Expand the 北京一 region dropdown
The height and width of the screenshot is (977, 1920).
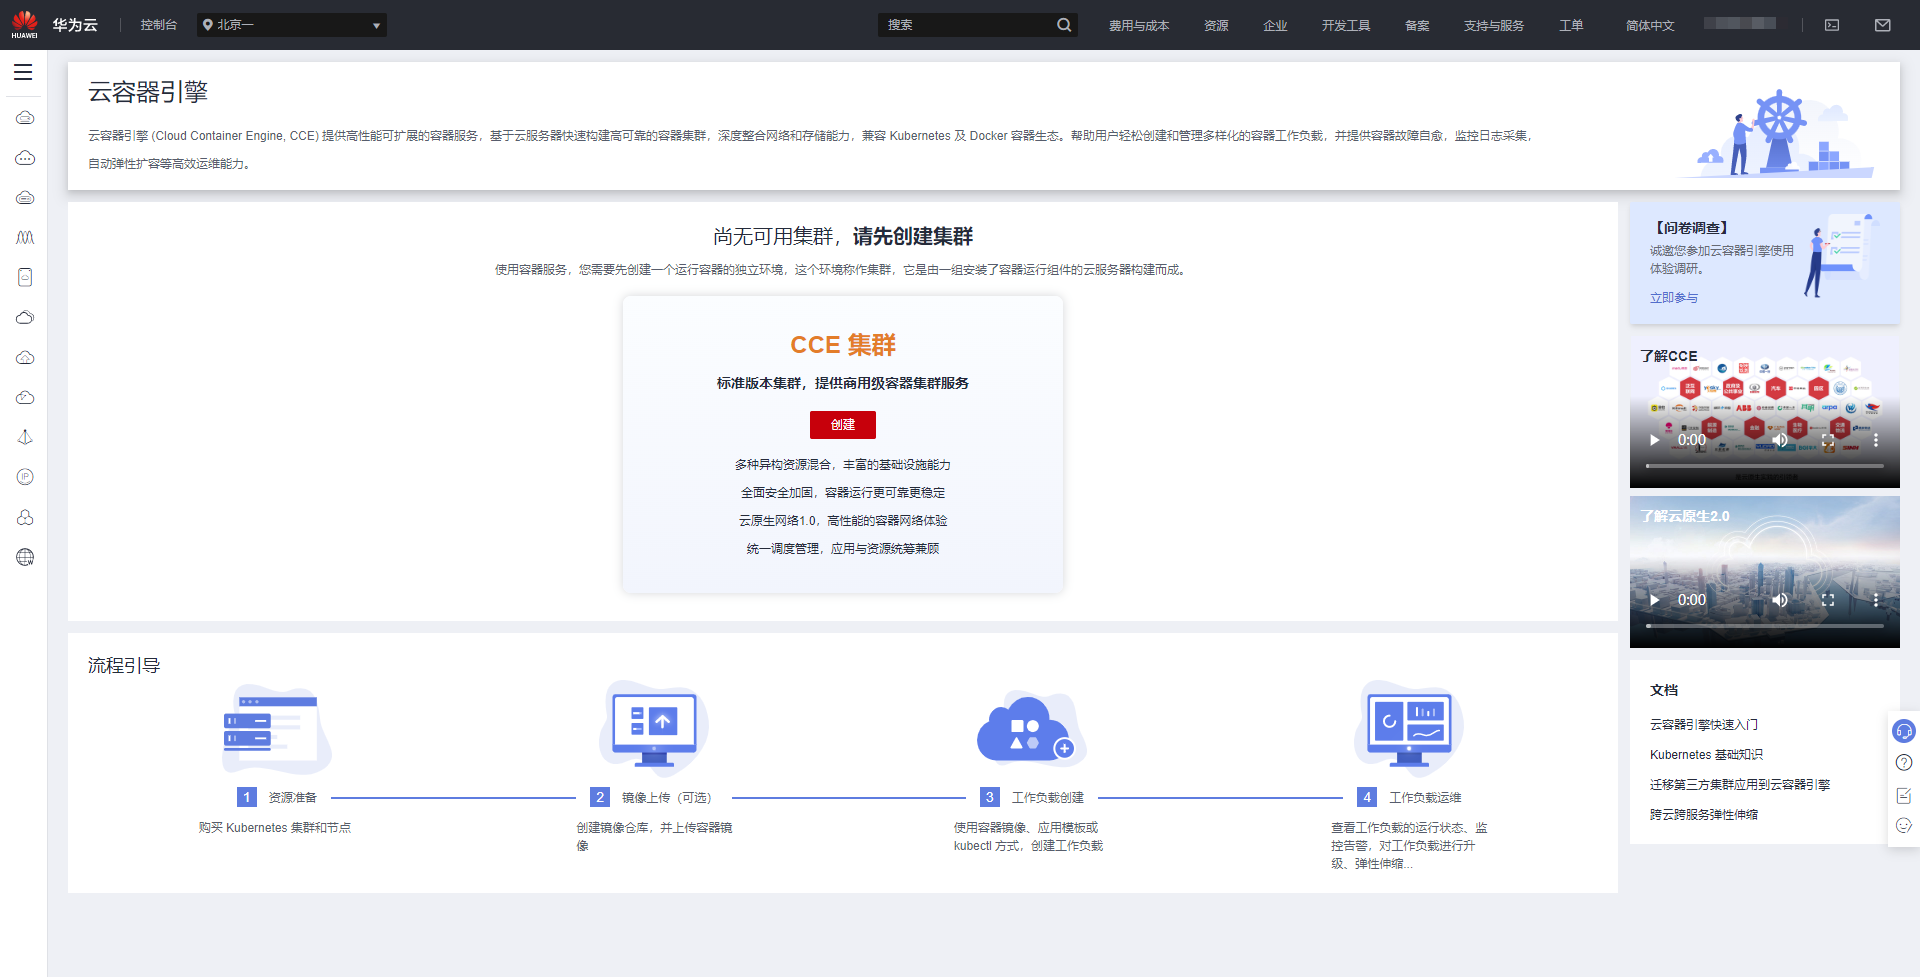292,25
